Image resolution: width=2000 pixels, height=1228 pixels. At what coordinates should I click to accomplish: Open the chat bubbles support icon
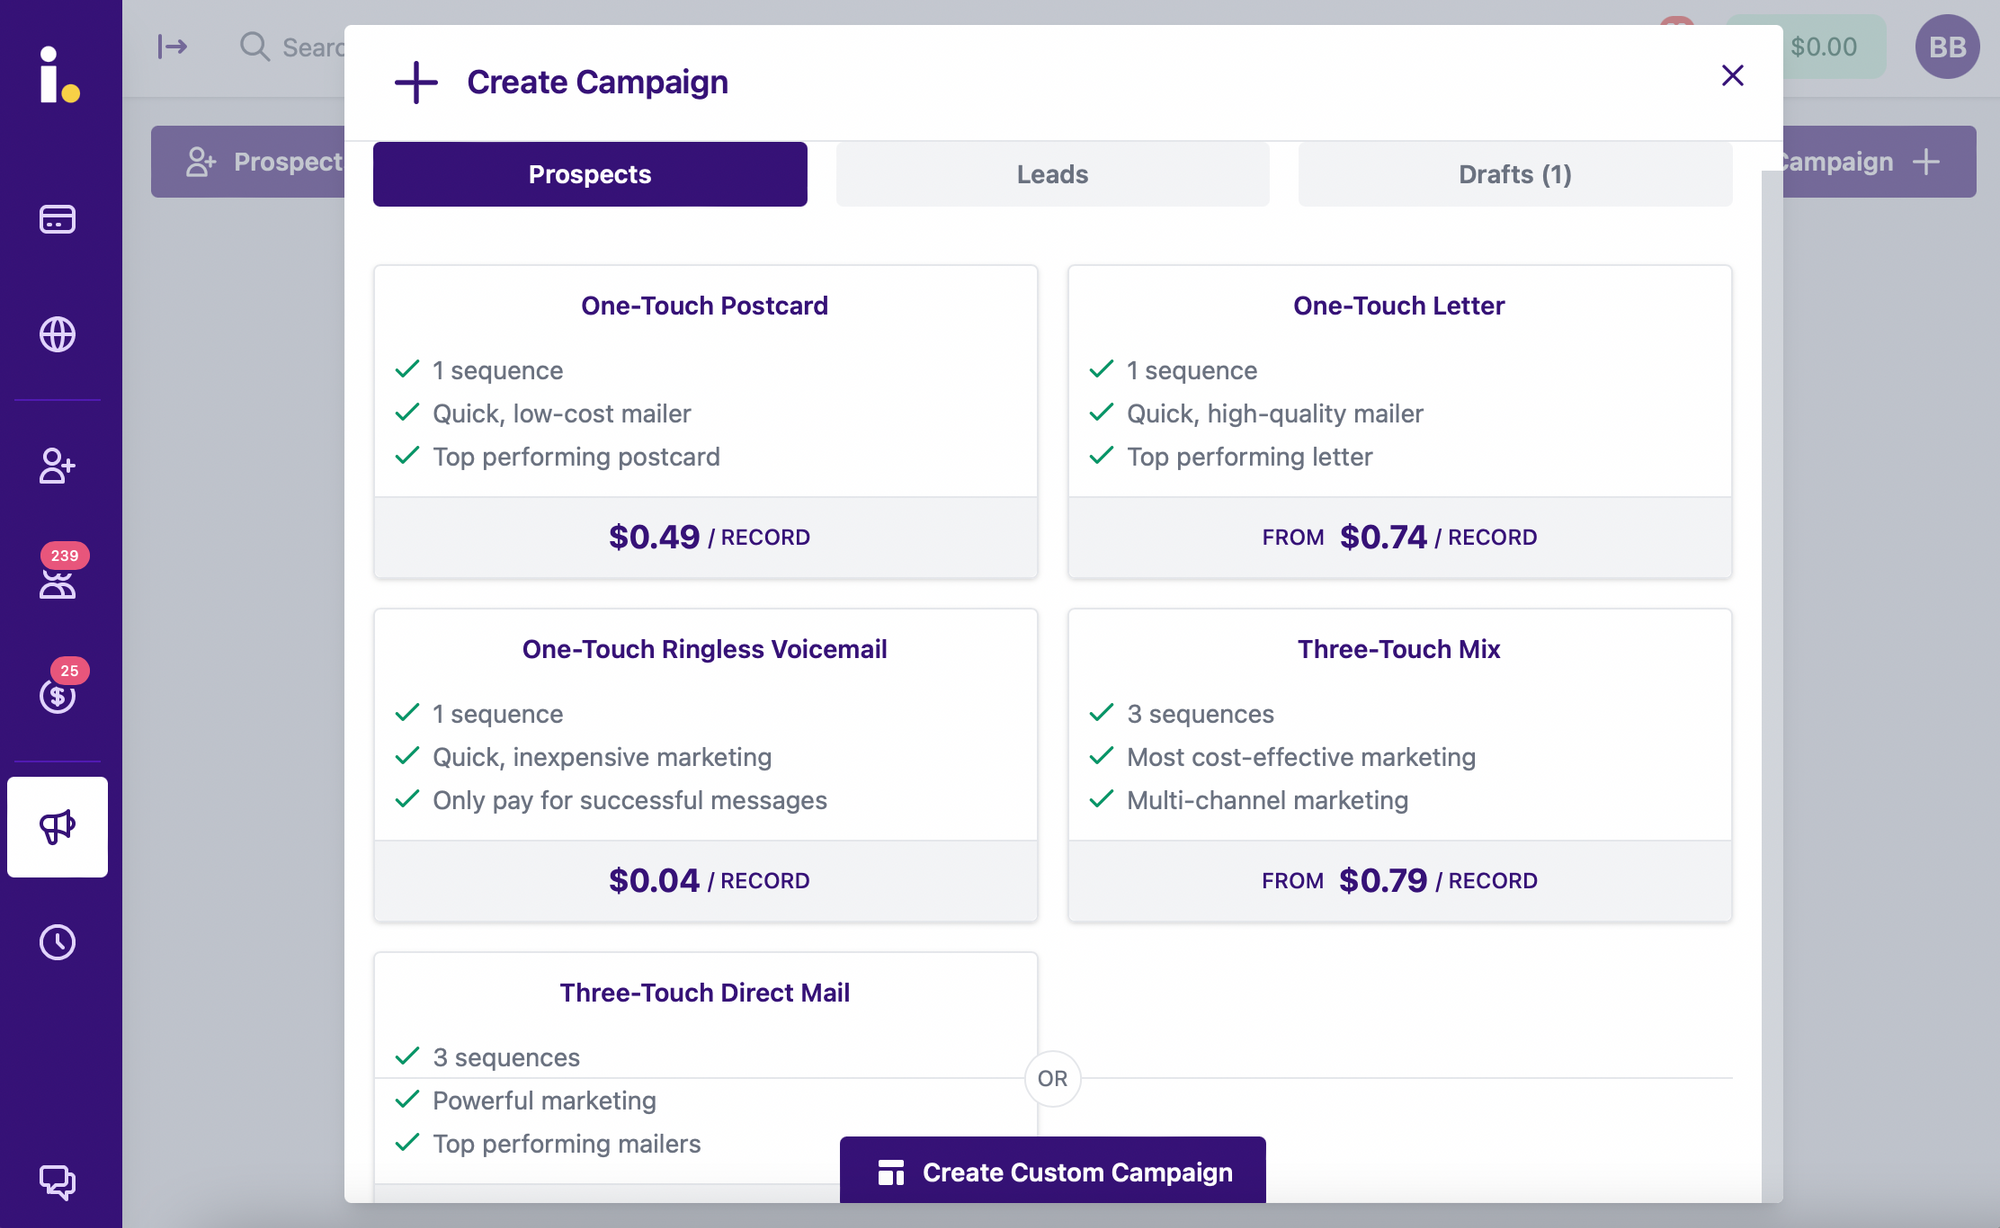pyautogui.click(x=57, y=1181)
